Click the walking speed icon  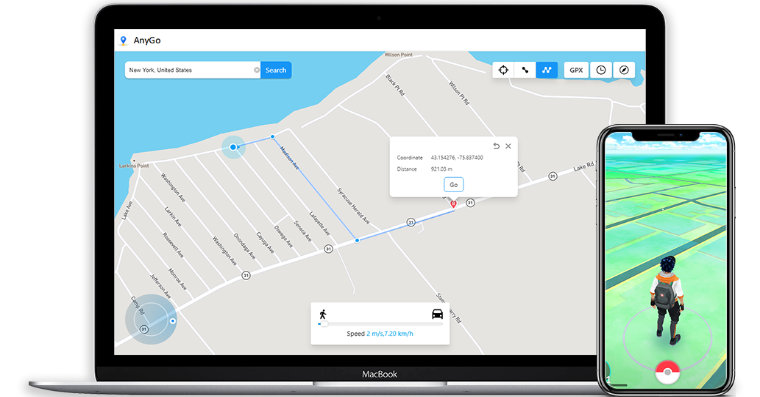click(323, 314)
